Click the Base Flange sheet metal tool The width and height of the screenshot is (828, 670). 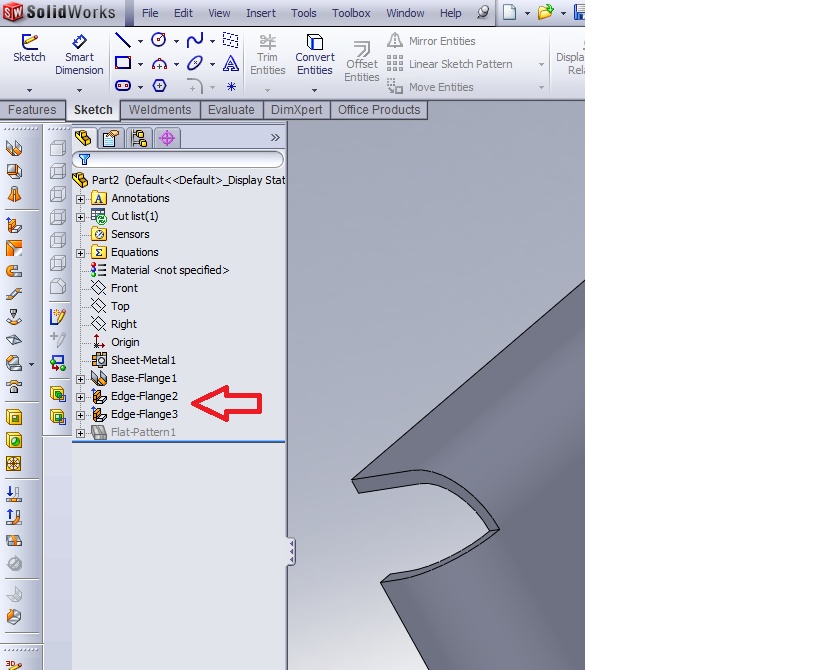(x=14, y=148)
